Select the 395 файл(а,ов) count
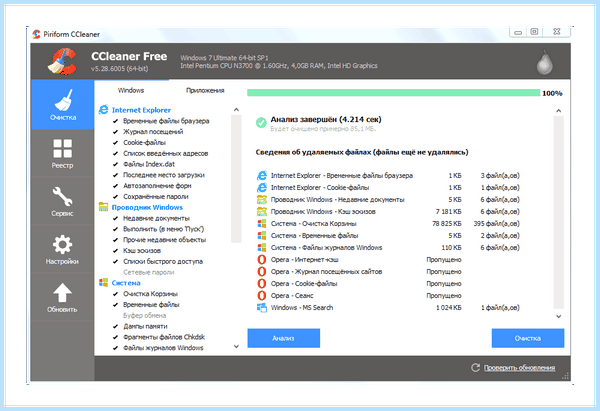Screen dimensions: 600x411 pyautogui.click(x=497, y=223)
